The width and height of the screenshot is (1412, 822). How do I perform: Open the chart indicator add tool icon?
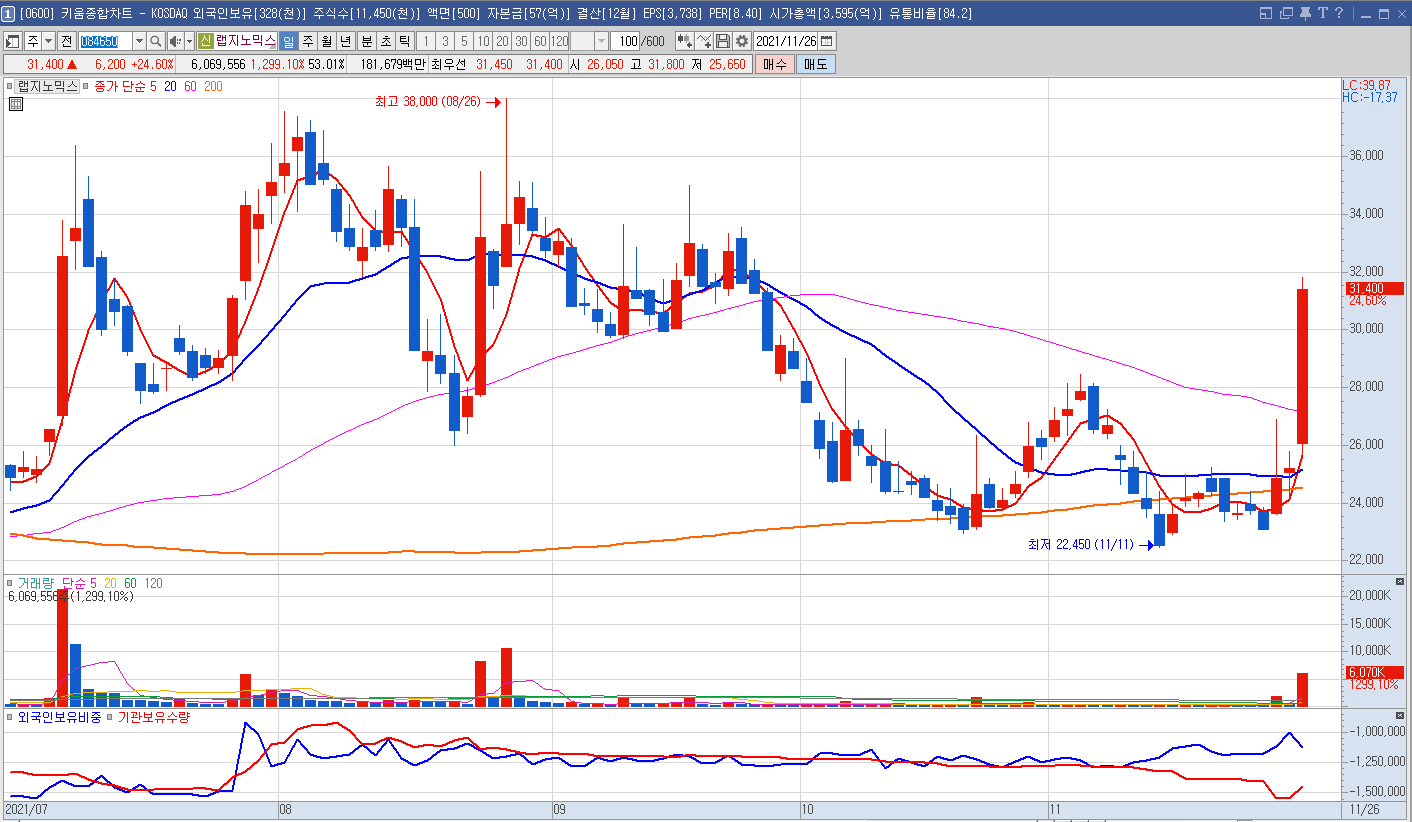point(685,41)
